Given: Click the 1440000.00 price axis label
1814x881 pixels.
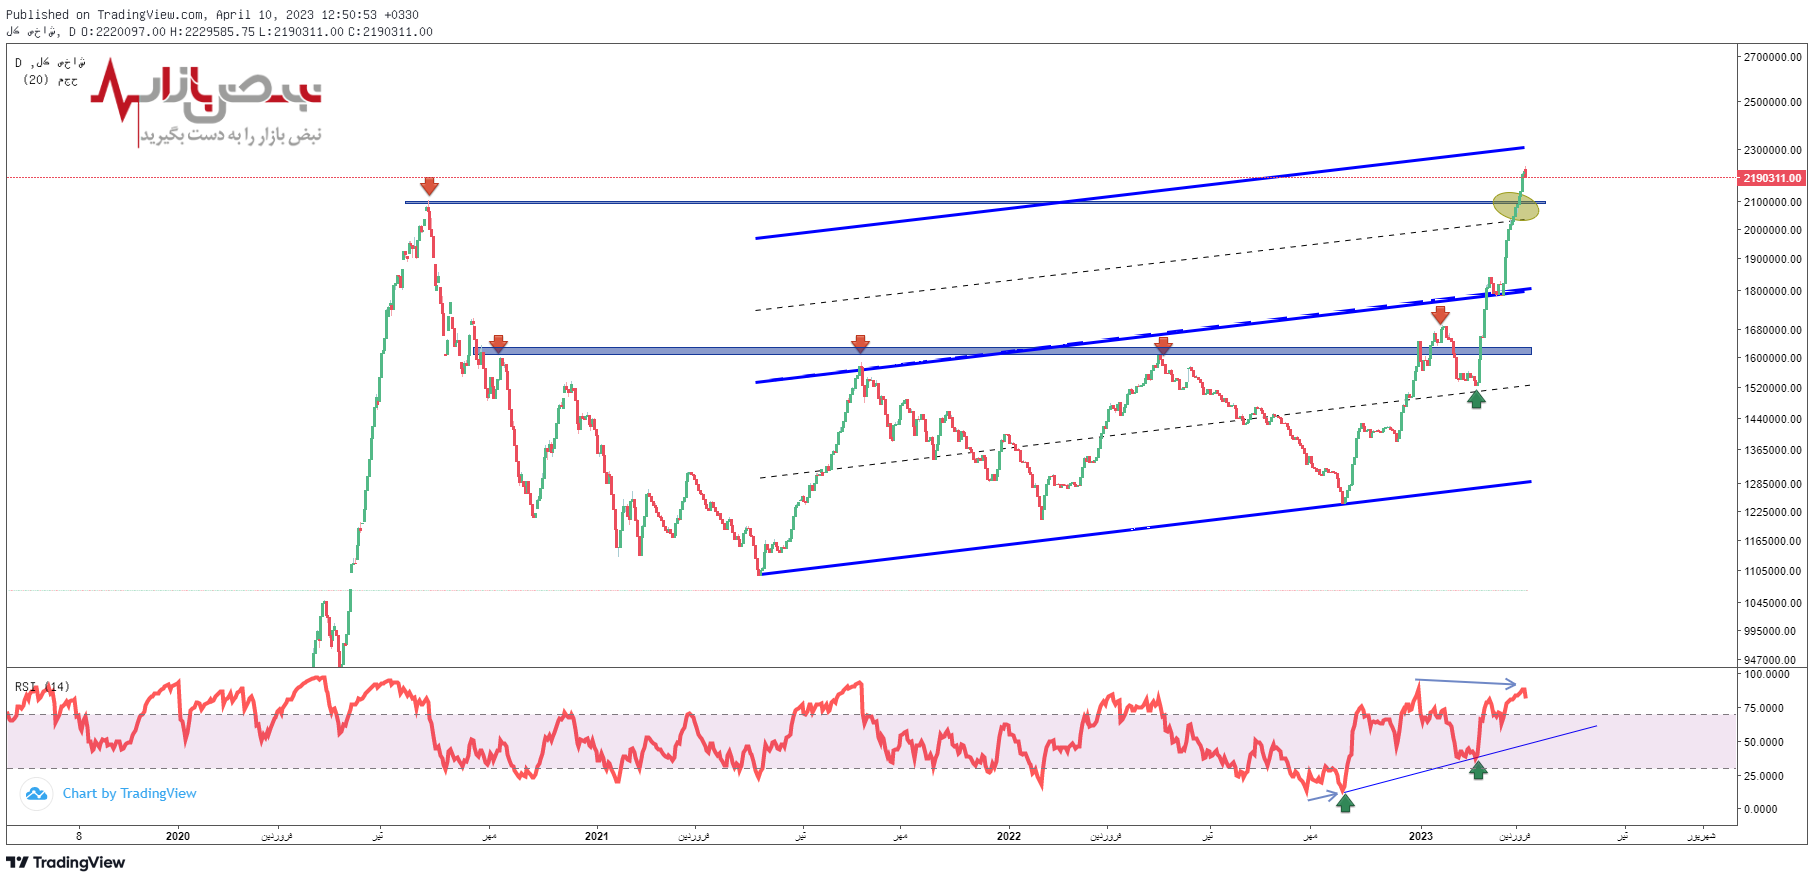Looking at the screenshot, I should point(1772,419).
